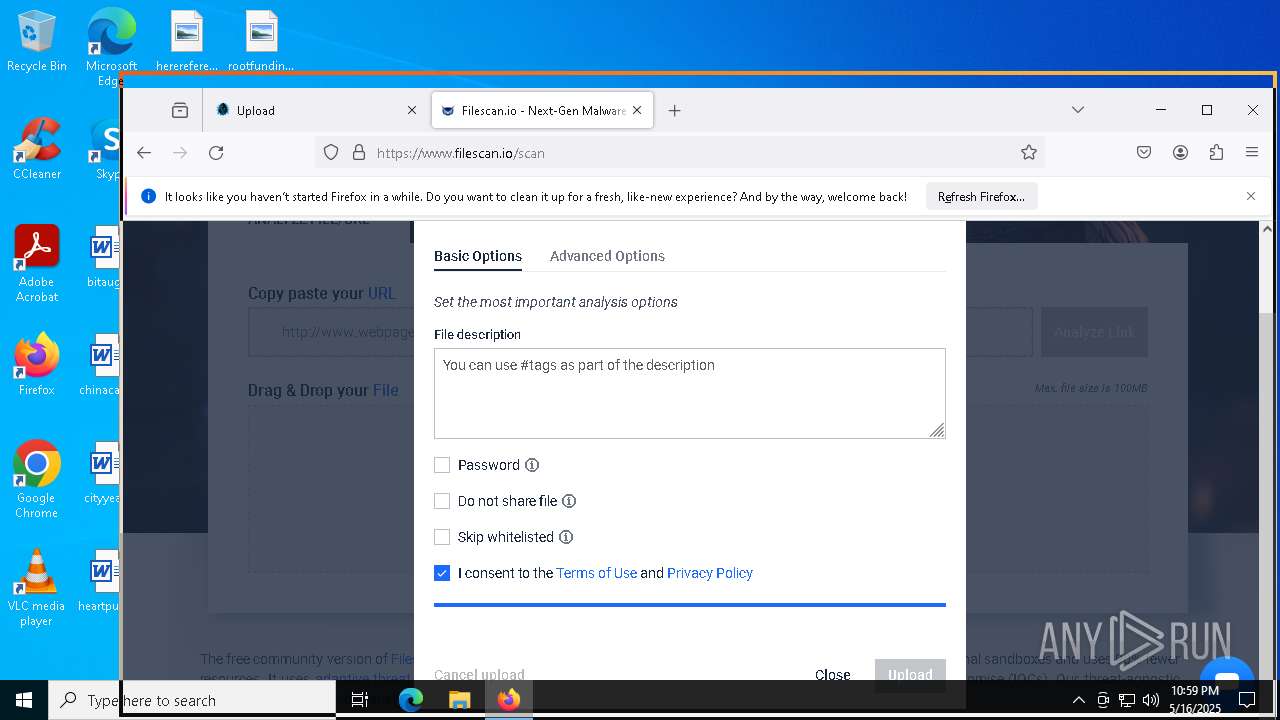The width and height of the screenshot is (1280, 720).
Task: Click the blue upload progress bar
Action: pyautogui.click(x=690, y=604)
